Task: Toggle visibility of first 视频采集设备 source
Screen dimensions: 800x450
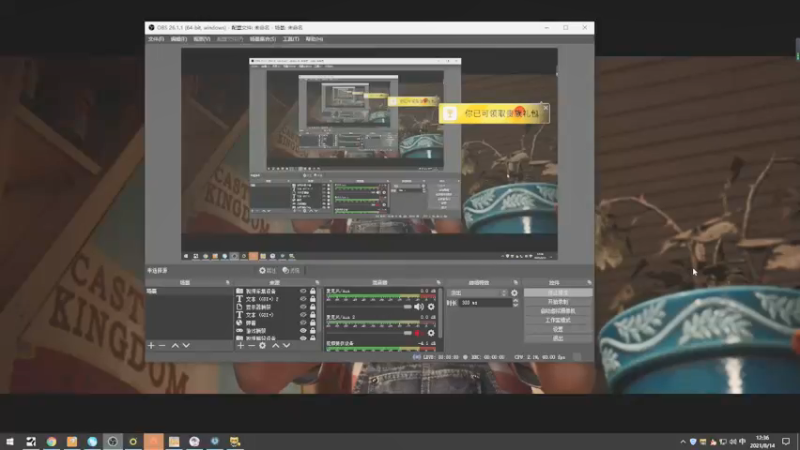Action: [x=303, y=291]
